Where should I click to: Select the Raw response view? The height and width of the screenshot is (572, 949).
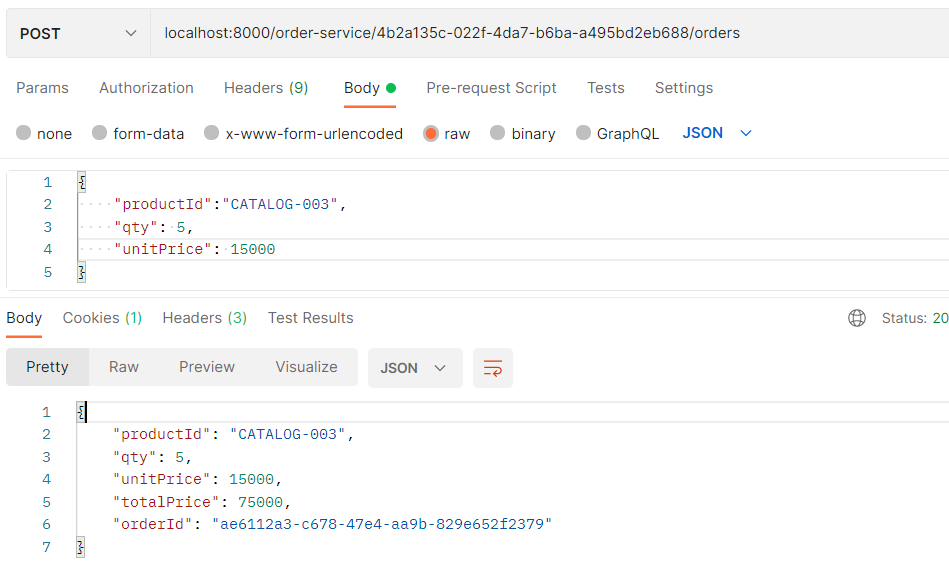click(x=124, y=367)
